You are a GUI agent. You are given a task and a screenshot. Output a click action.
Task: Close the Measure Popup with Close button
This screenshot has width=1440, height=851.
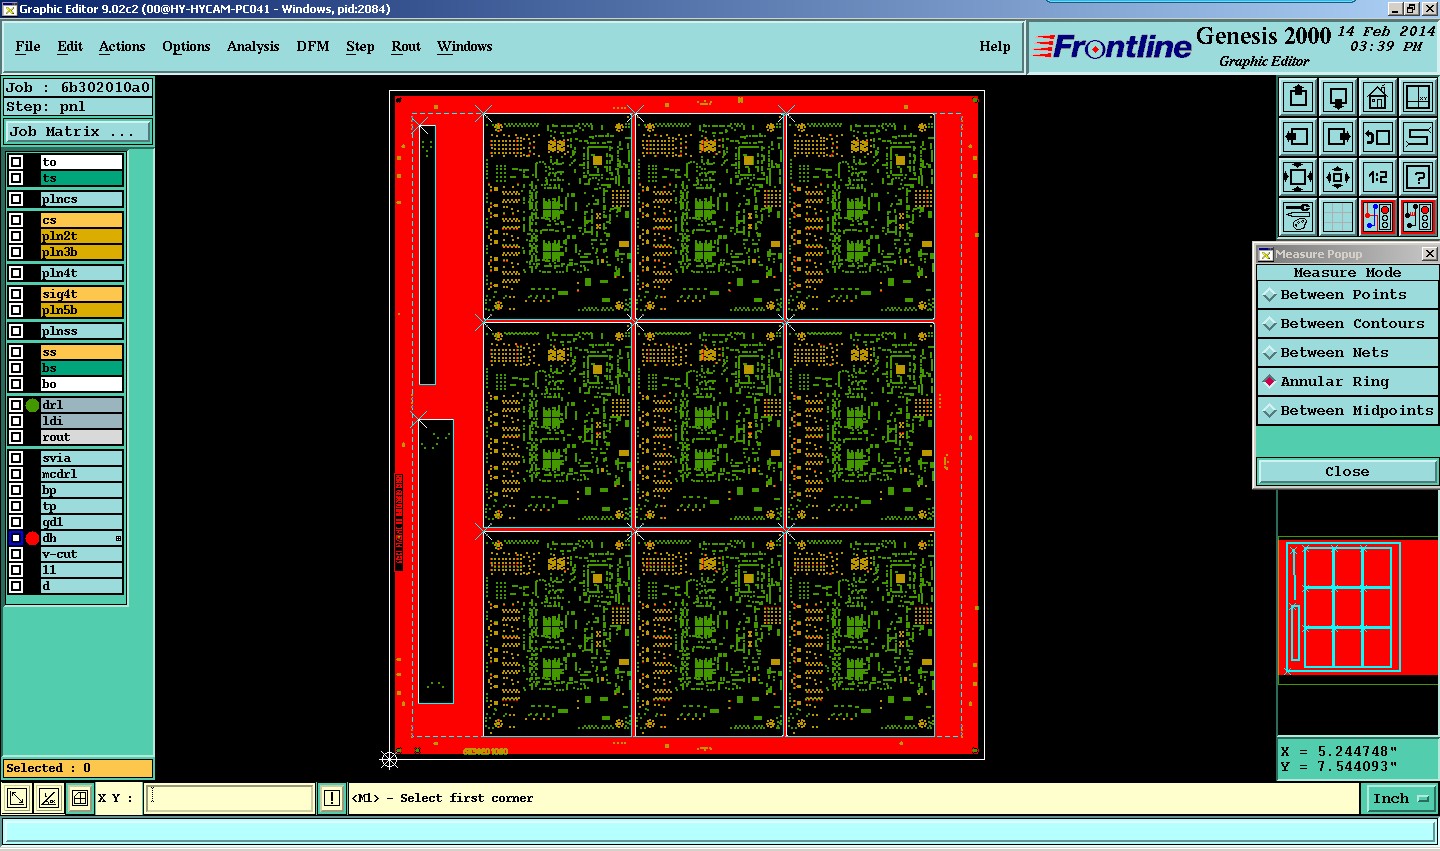click(x=1347, y=471)
